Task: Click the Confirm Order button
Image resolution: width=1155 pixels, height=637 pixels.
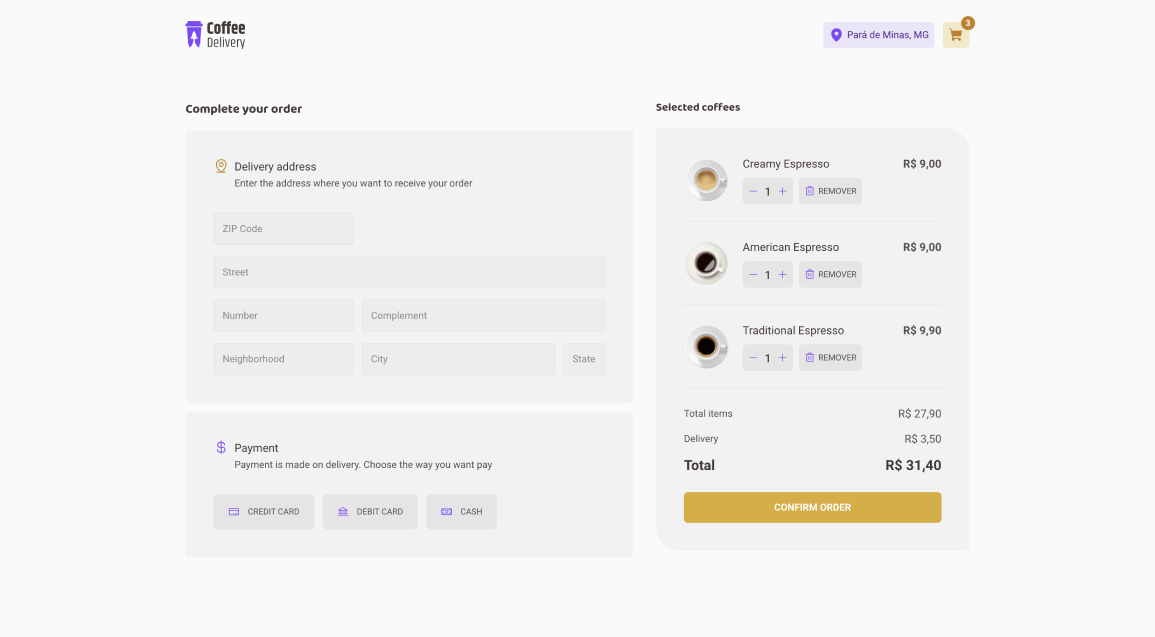Action: coord(812,507)
